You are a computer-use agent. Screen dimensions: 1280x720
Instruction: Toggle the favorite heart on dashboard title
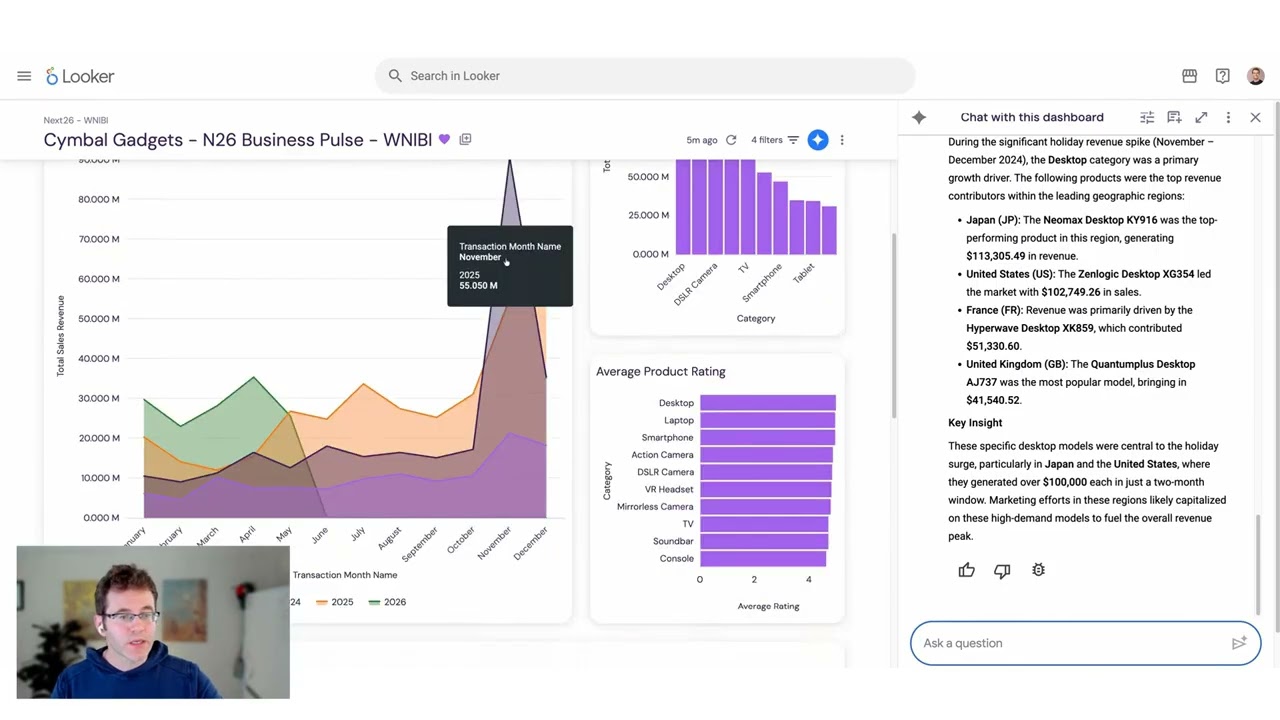coord(444,139)
